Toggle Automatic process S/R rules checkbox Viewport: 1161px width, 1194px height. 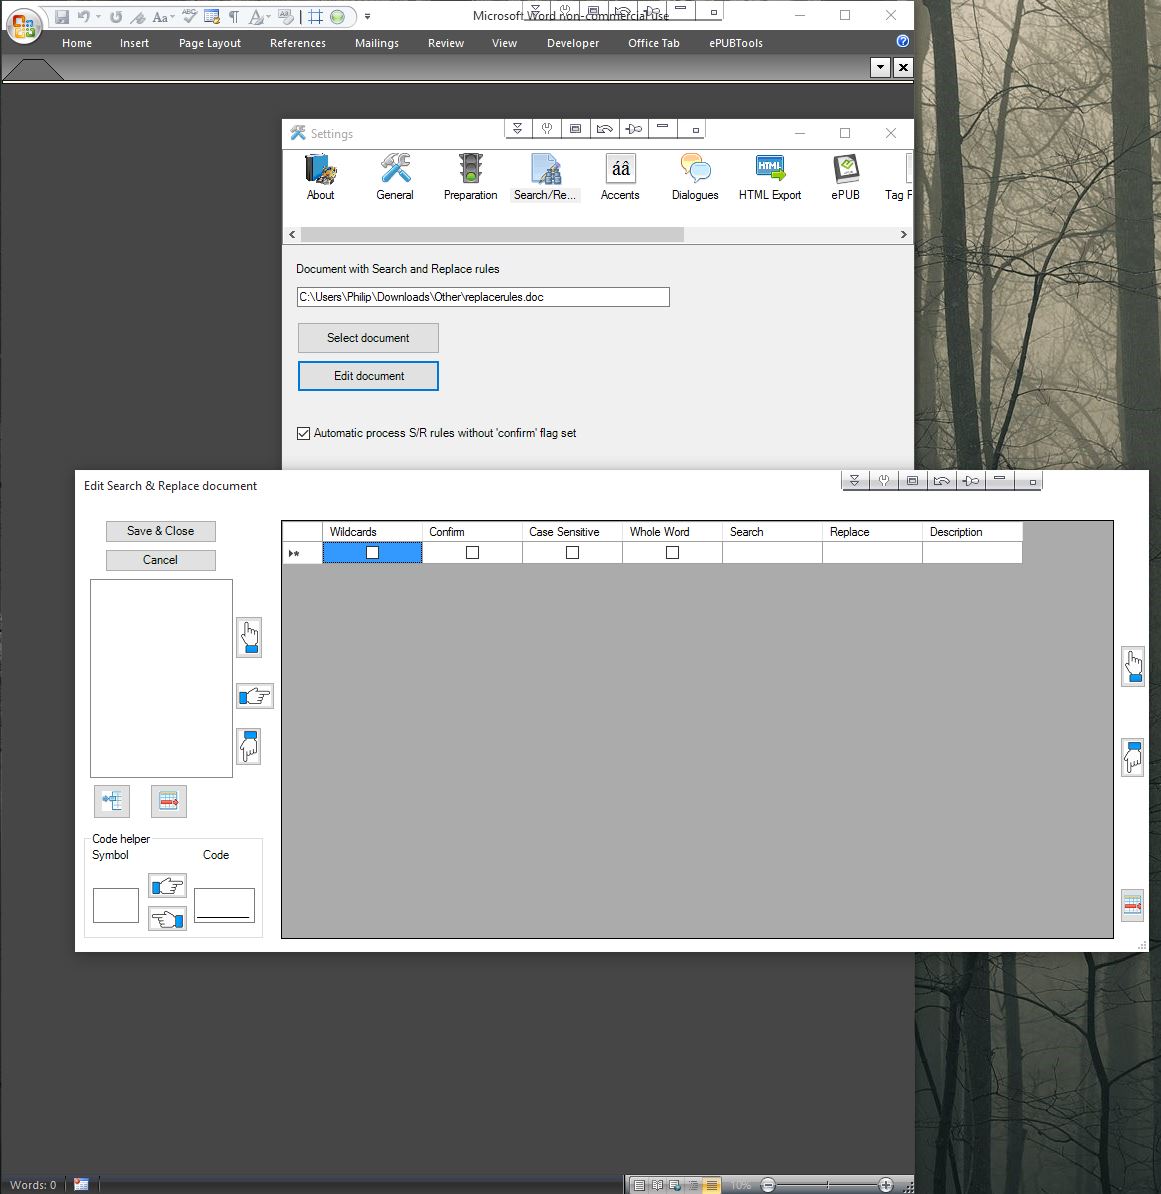coord(304,433)
